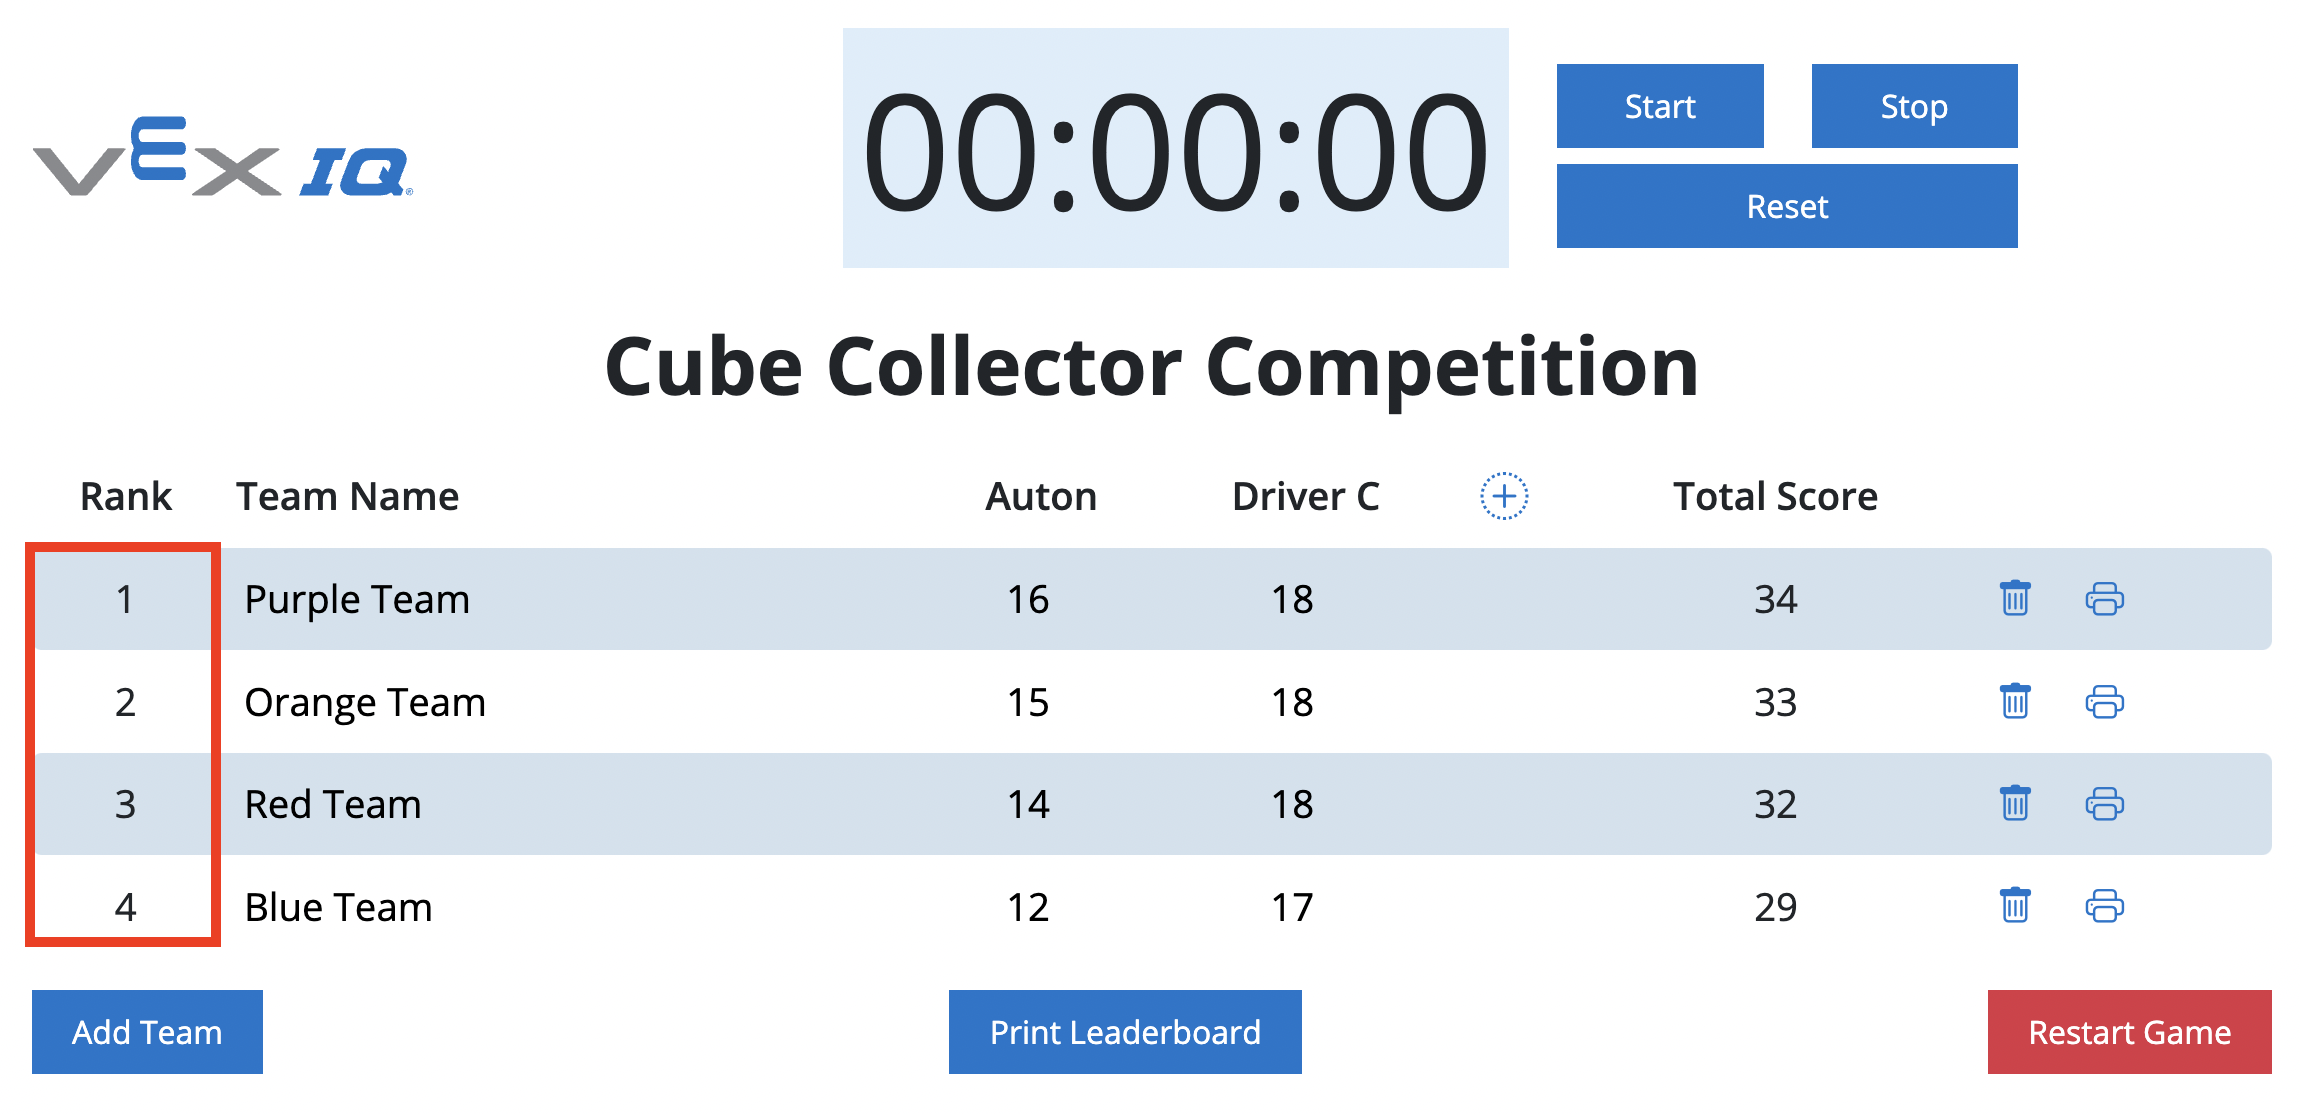Reset the timer to zero
Screen dimensions: 2300x1114
point(1787,206)
